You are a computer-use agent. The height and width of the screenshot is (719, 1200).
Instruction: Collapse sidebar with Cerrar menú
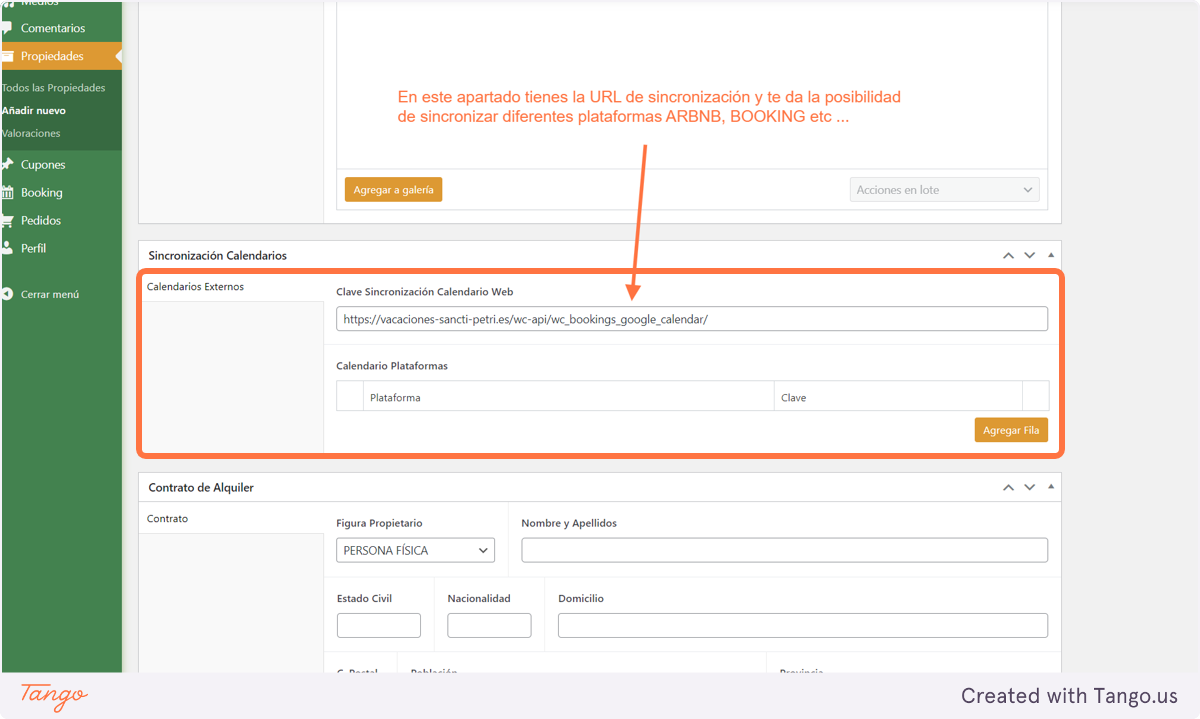point(50,295)
